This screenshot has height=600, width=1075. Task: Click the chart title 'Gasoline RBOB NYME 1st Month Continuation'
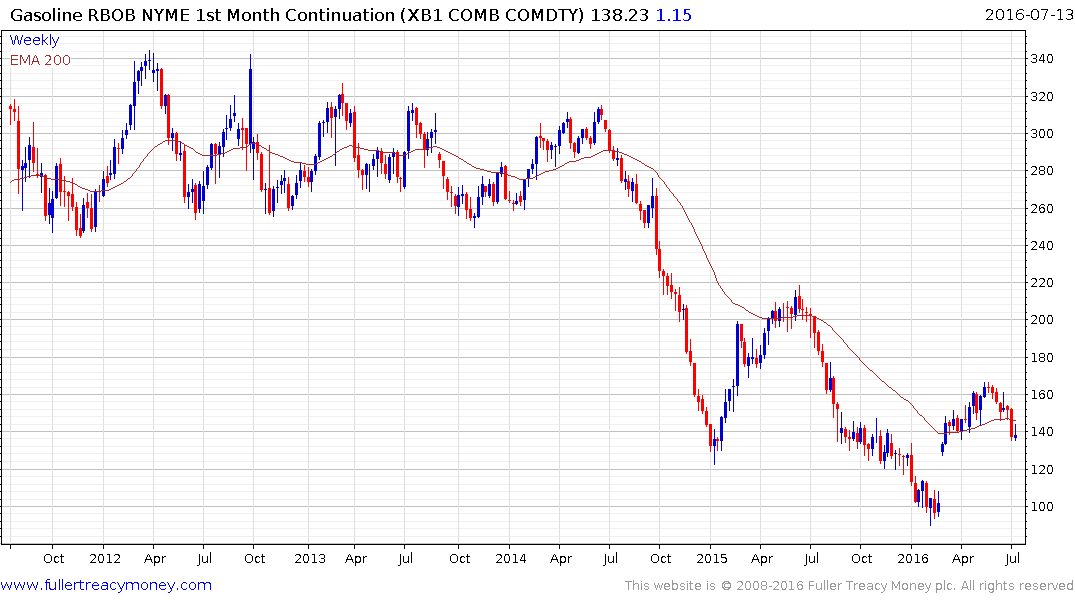[x=204, y=14]
